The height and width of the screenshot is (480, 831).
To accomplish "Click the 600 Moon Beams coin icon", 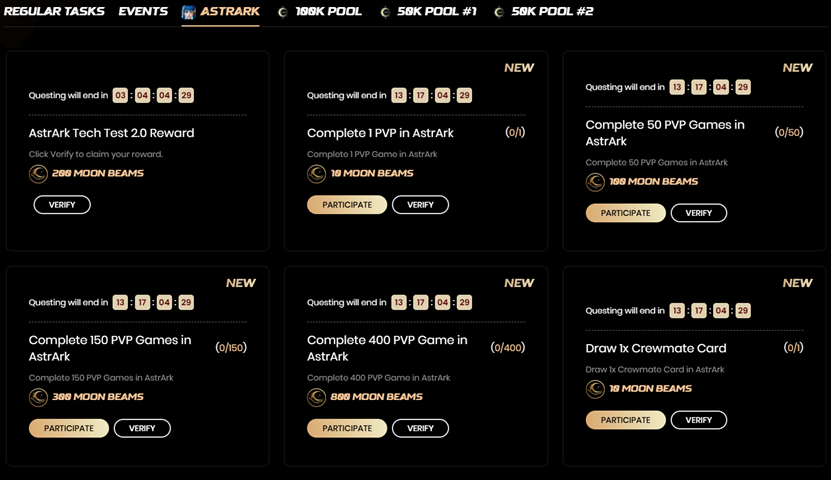I will pos(316,397).
